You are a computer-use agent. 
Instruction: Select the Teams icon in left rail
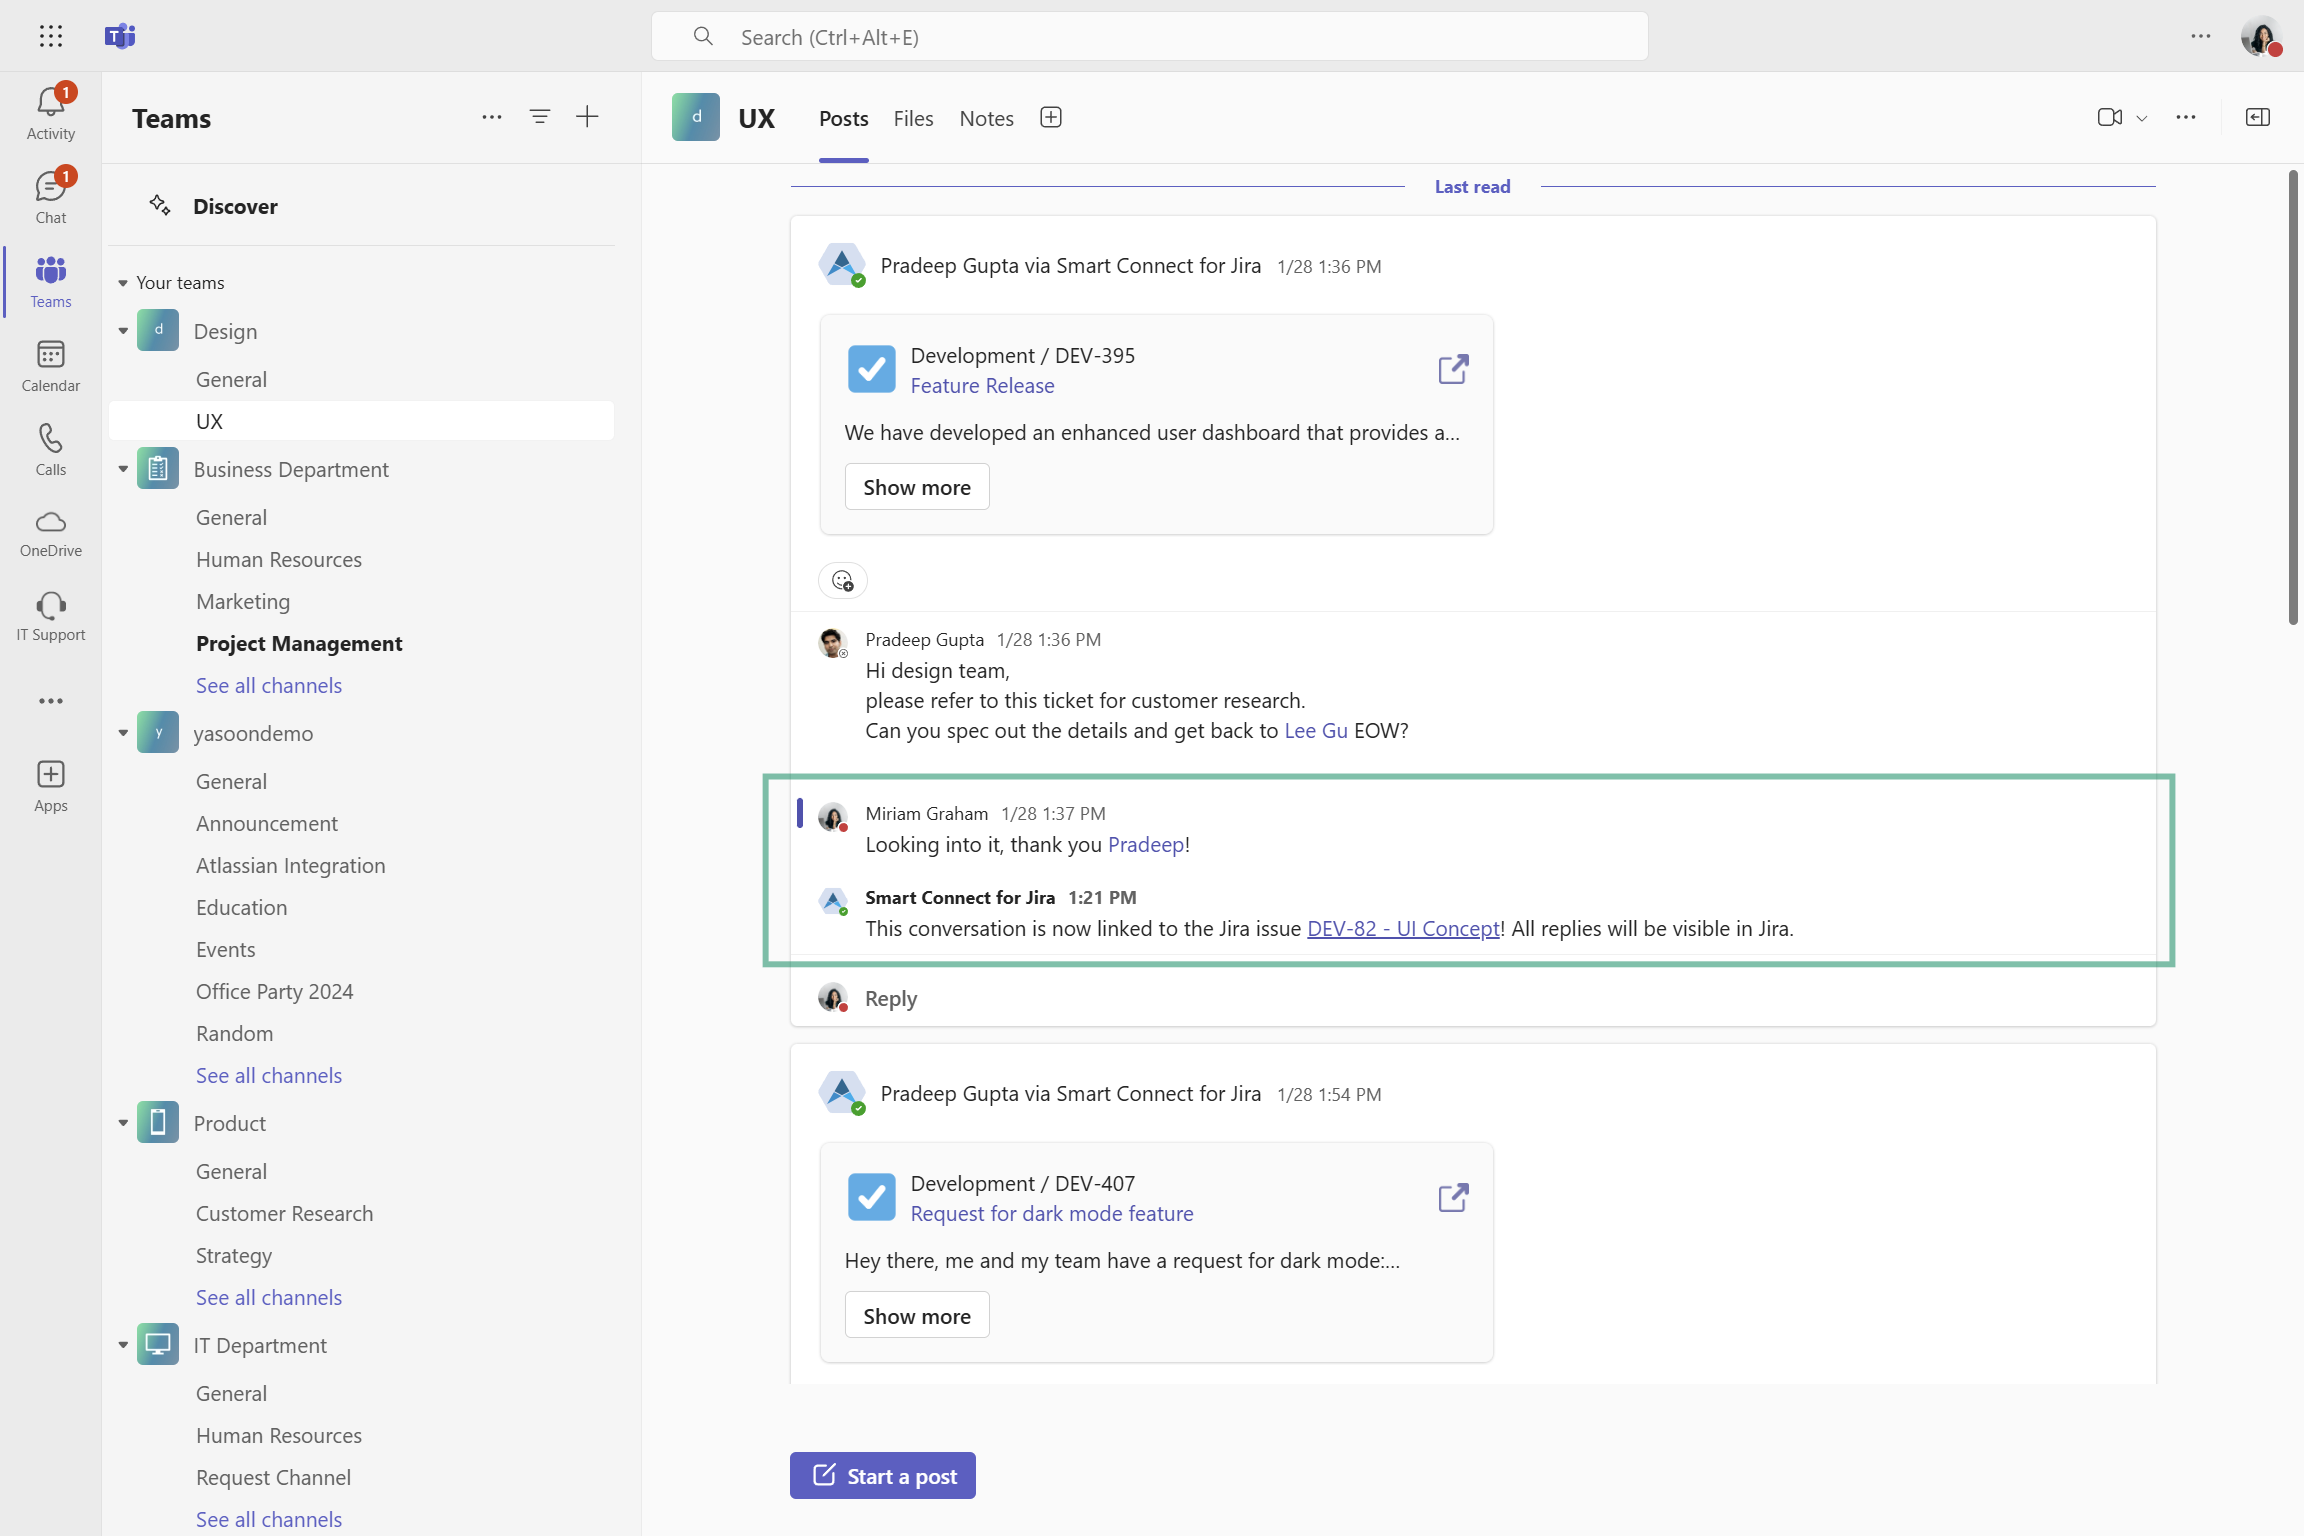(x=51, y=281)
